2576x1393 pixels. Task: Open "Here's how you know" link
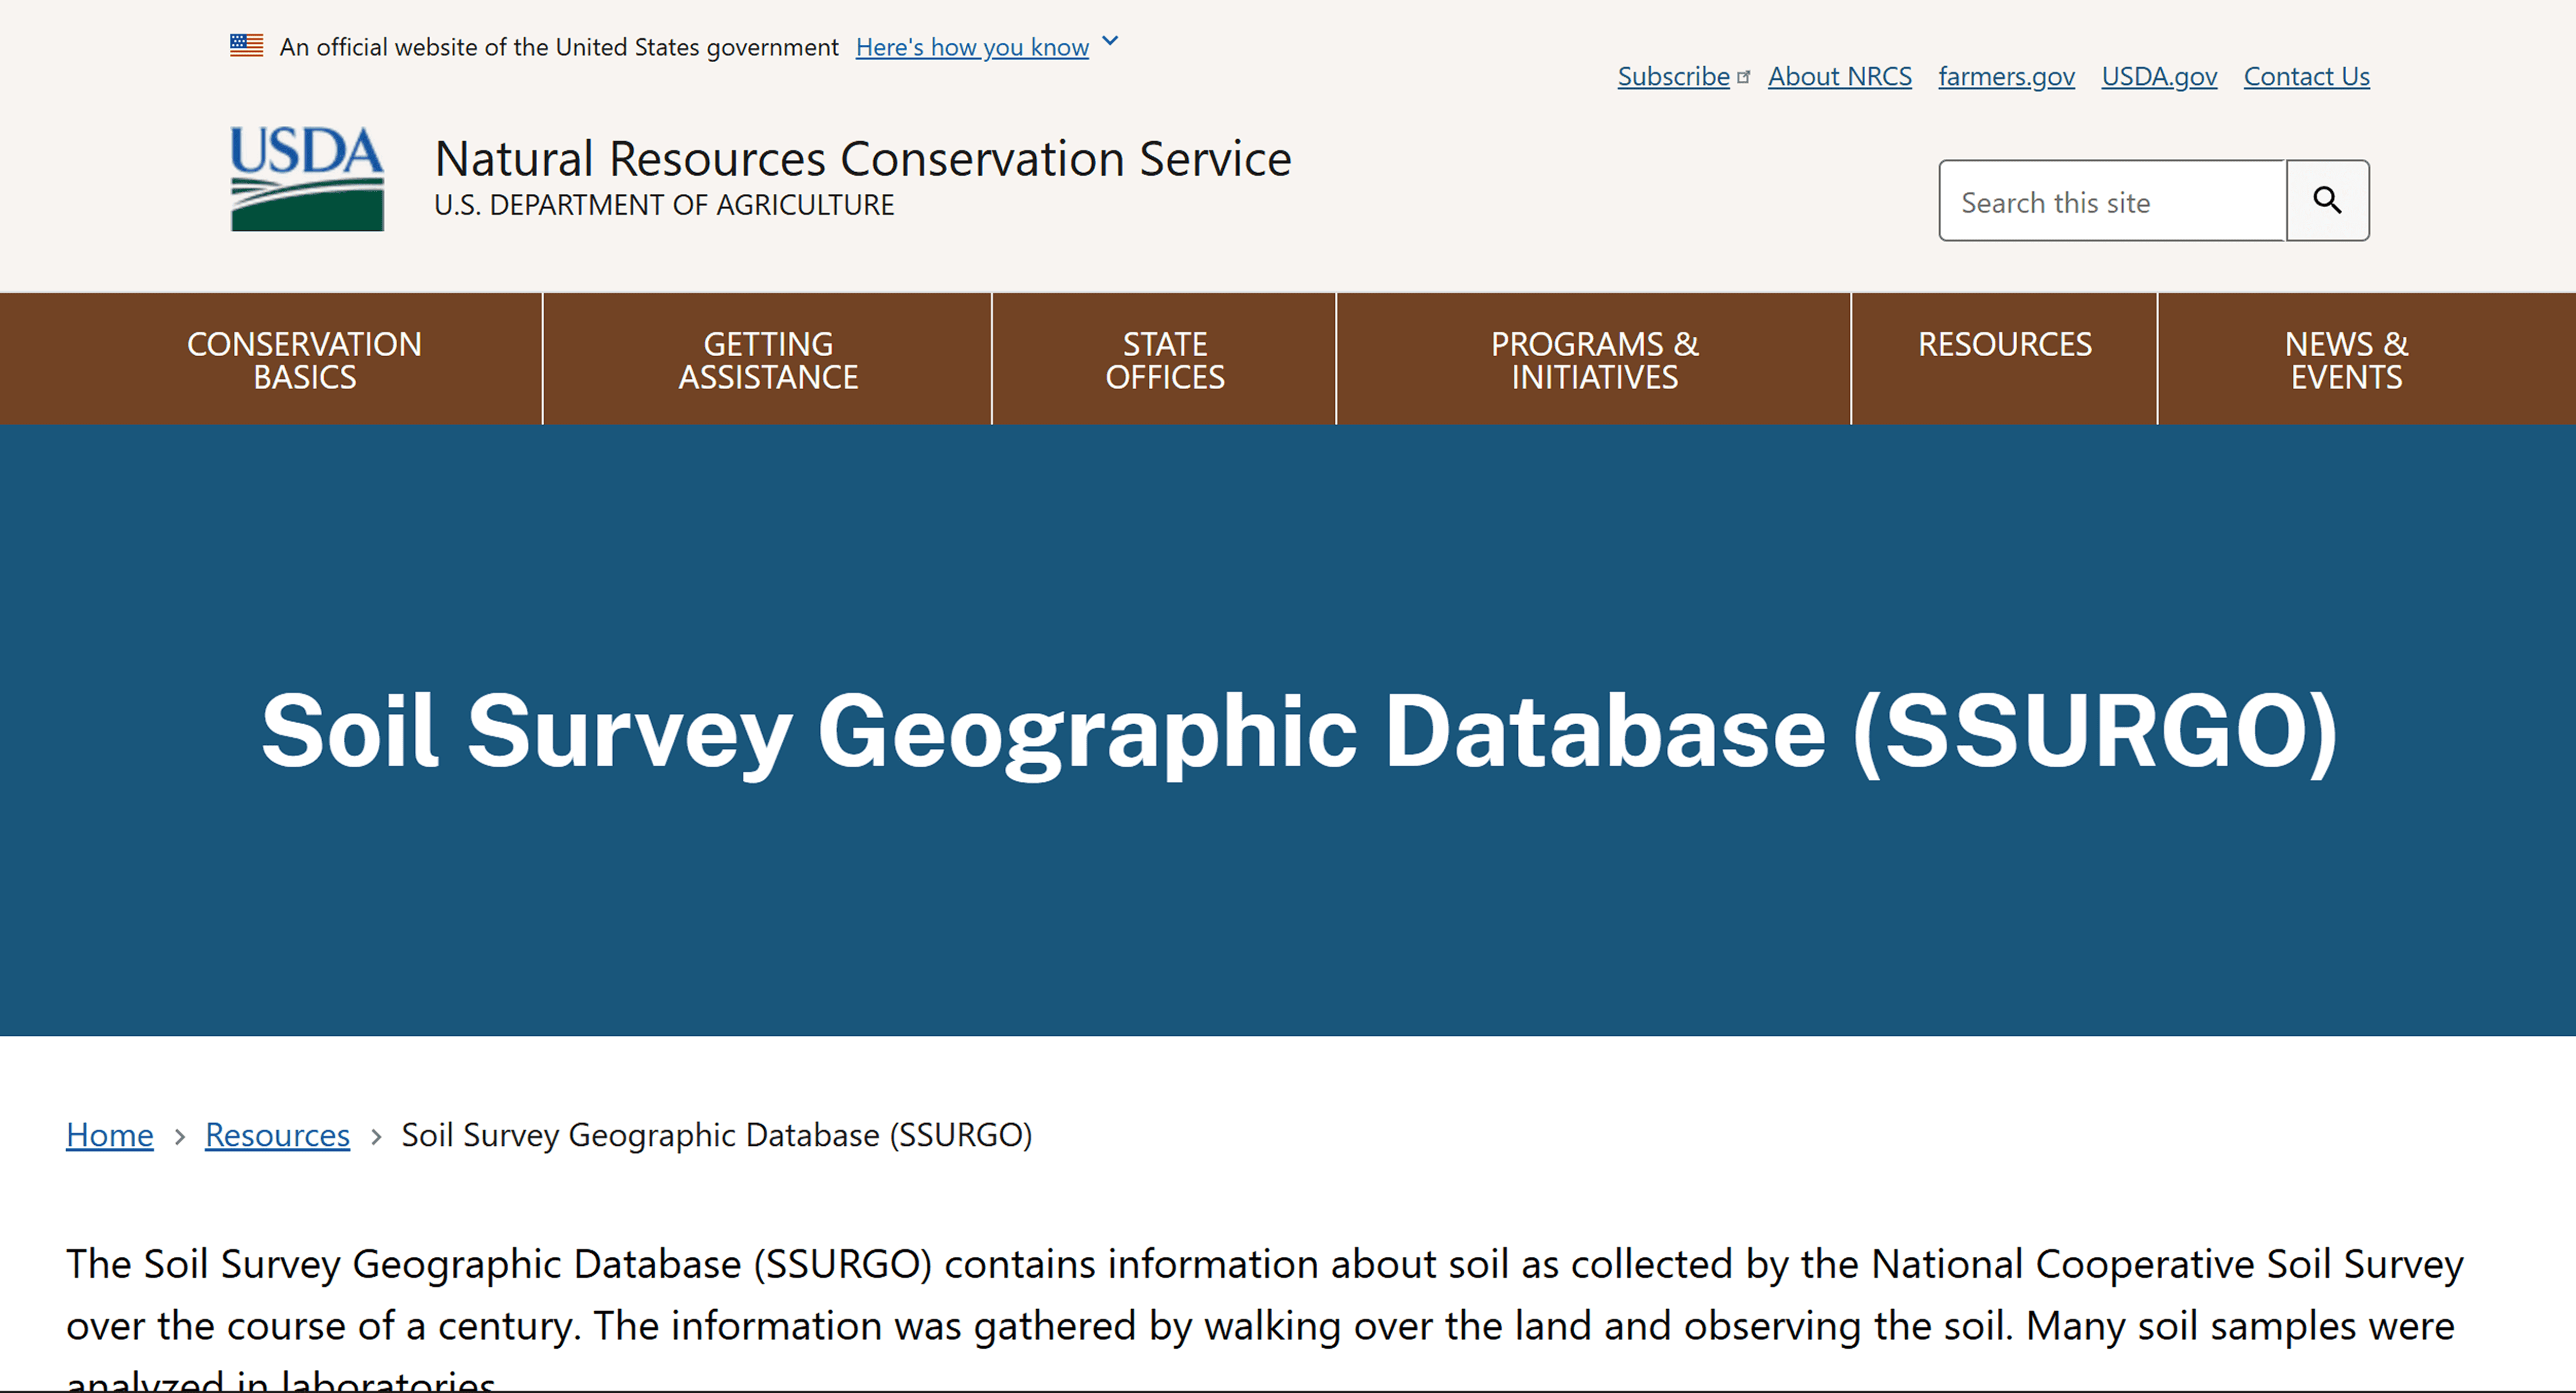coord(971,47)
